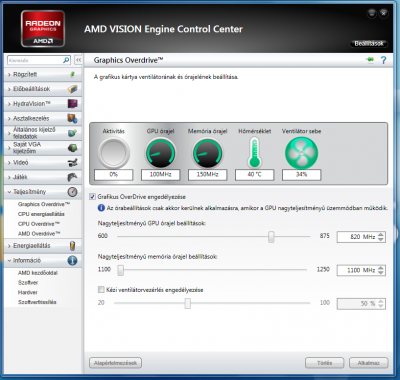The height and width of the screenshot is (380, 400).
Task: Click the Információ blue info icon
Action: (72, 260)
